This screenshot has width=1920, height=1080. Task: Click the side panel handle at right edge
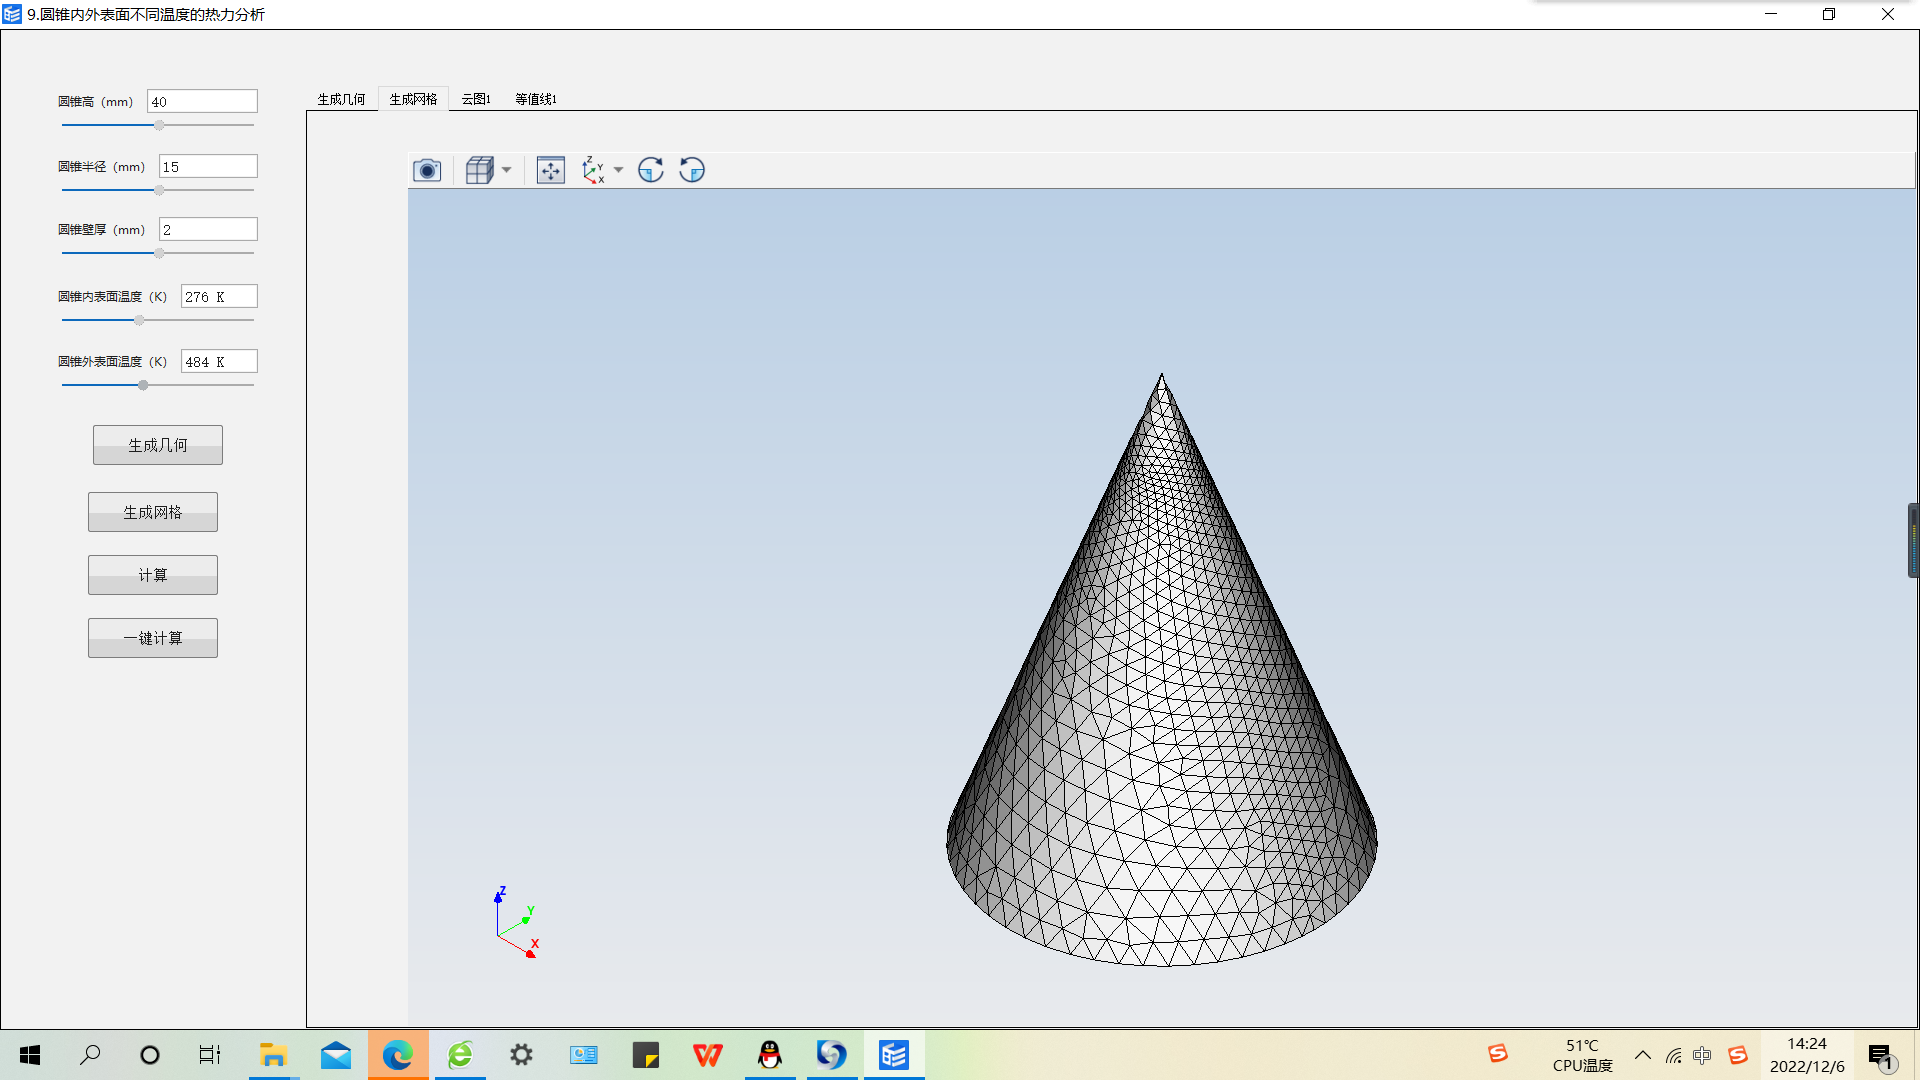coord(1913,541)
